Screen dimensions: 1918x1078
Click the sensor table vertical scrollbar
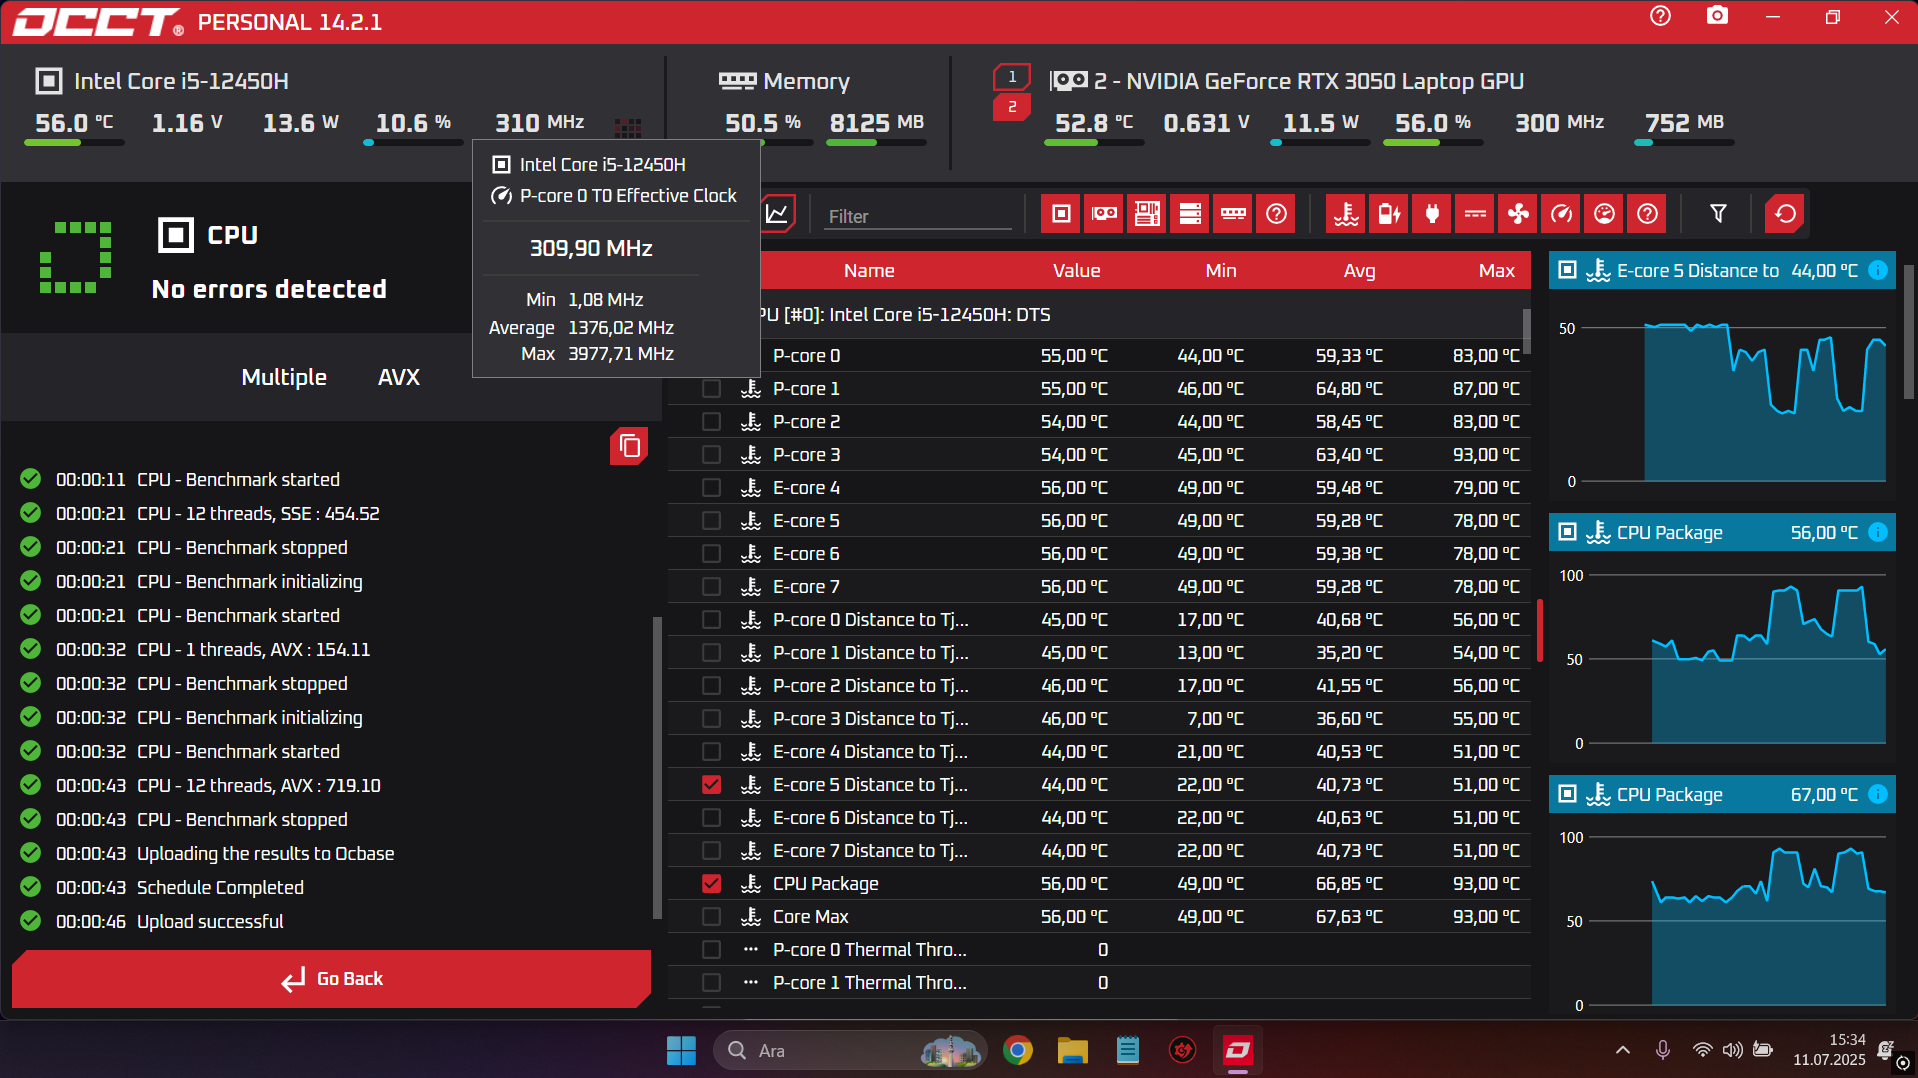coord(1526,330)
